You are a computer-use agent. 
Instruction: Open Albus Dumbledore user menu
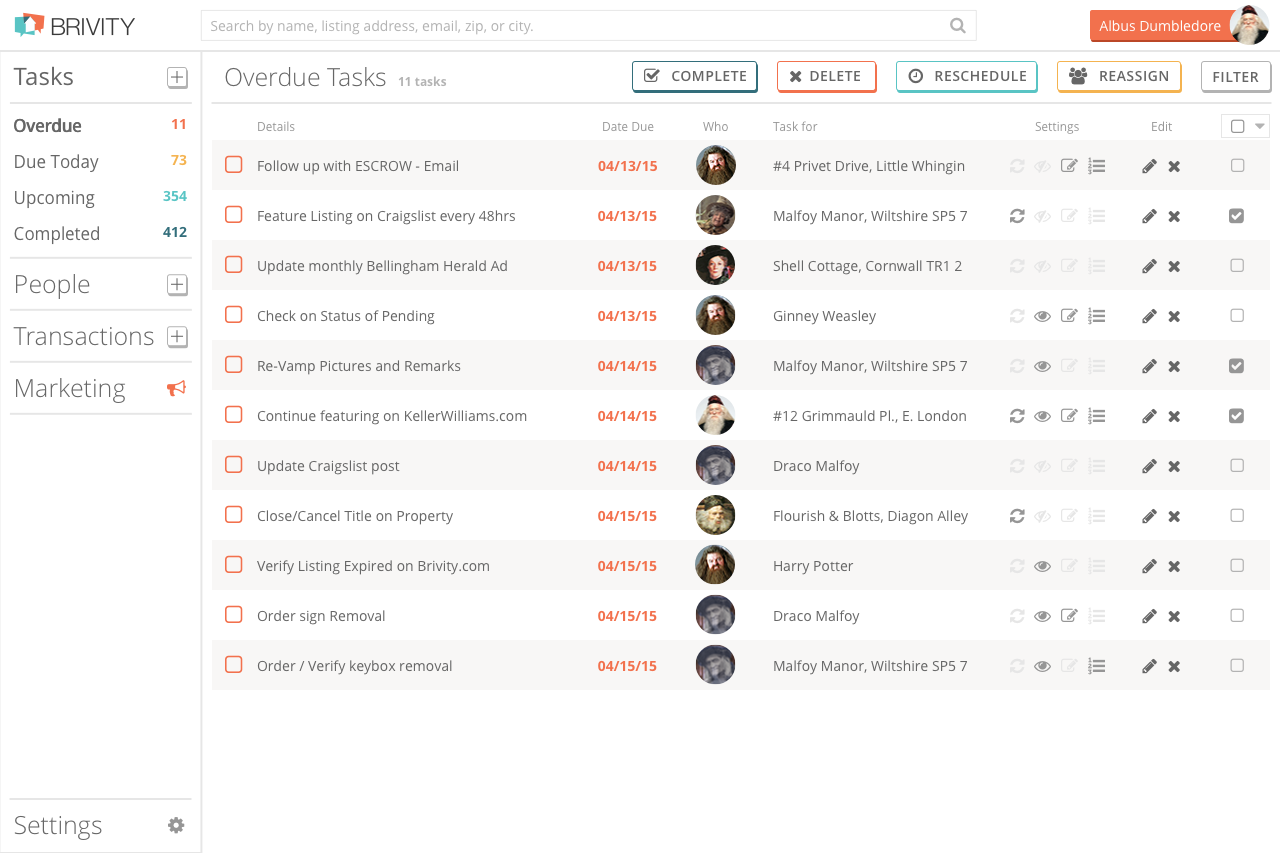click(1160, 26)
